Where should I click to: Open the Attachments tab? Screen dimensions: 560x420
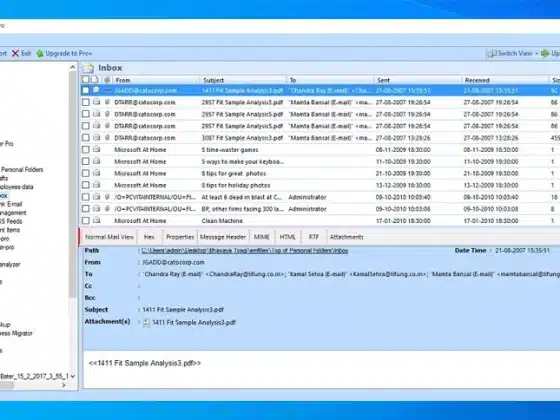point(346,237)
